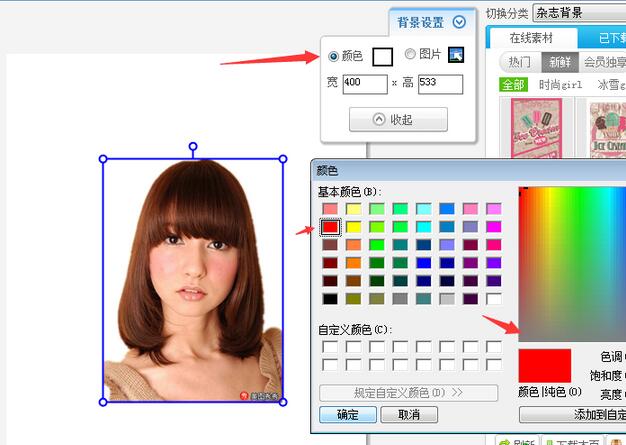Edit the 宽 width field showing 400

[365, 84]
